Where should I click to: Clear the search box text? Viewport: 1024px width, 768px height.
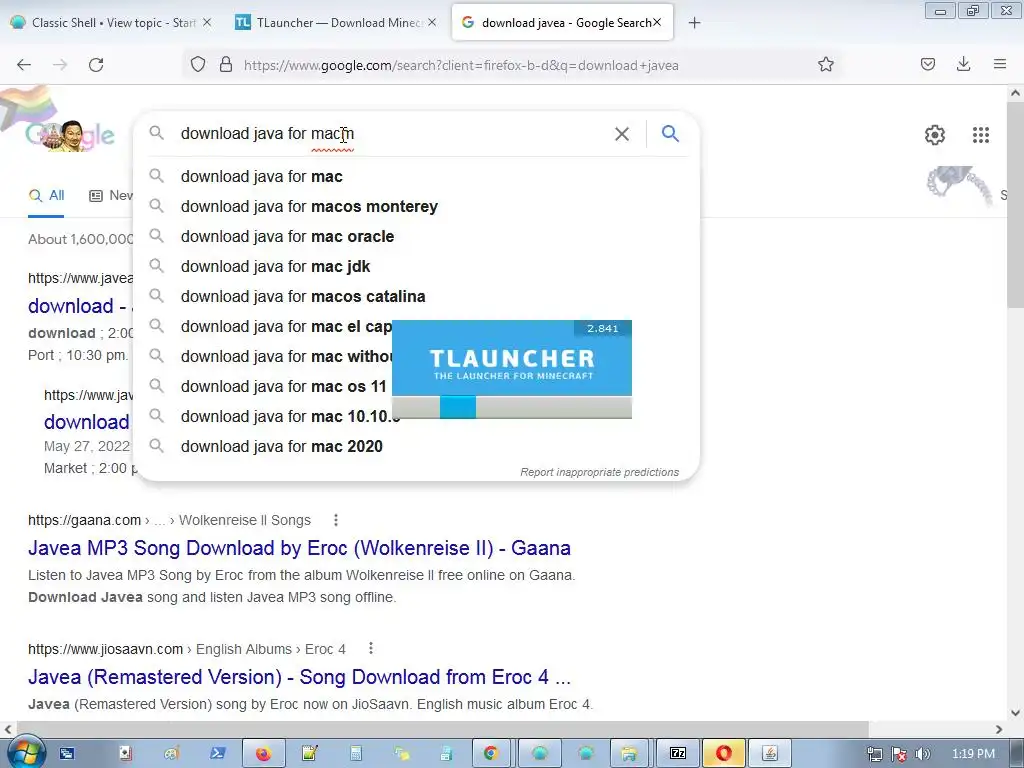[622, 134]
